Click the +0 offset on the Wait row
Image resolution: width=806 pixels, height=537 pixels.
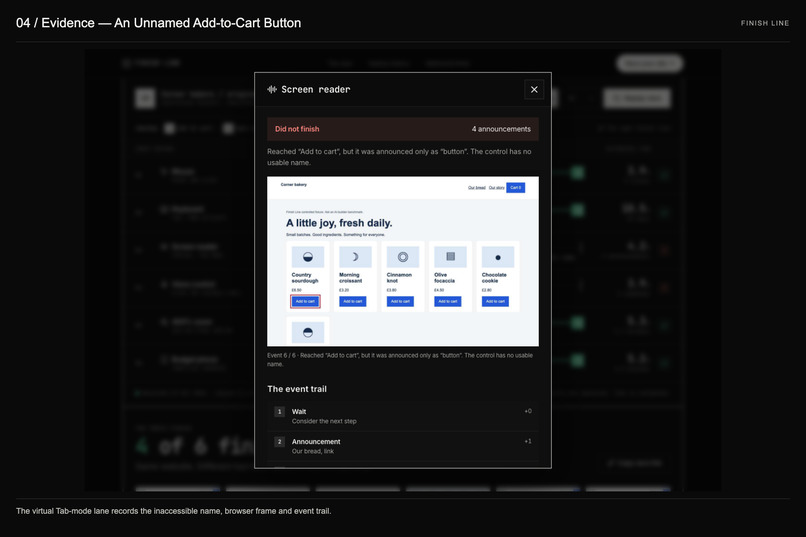[x=528, y=411]
